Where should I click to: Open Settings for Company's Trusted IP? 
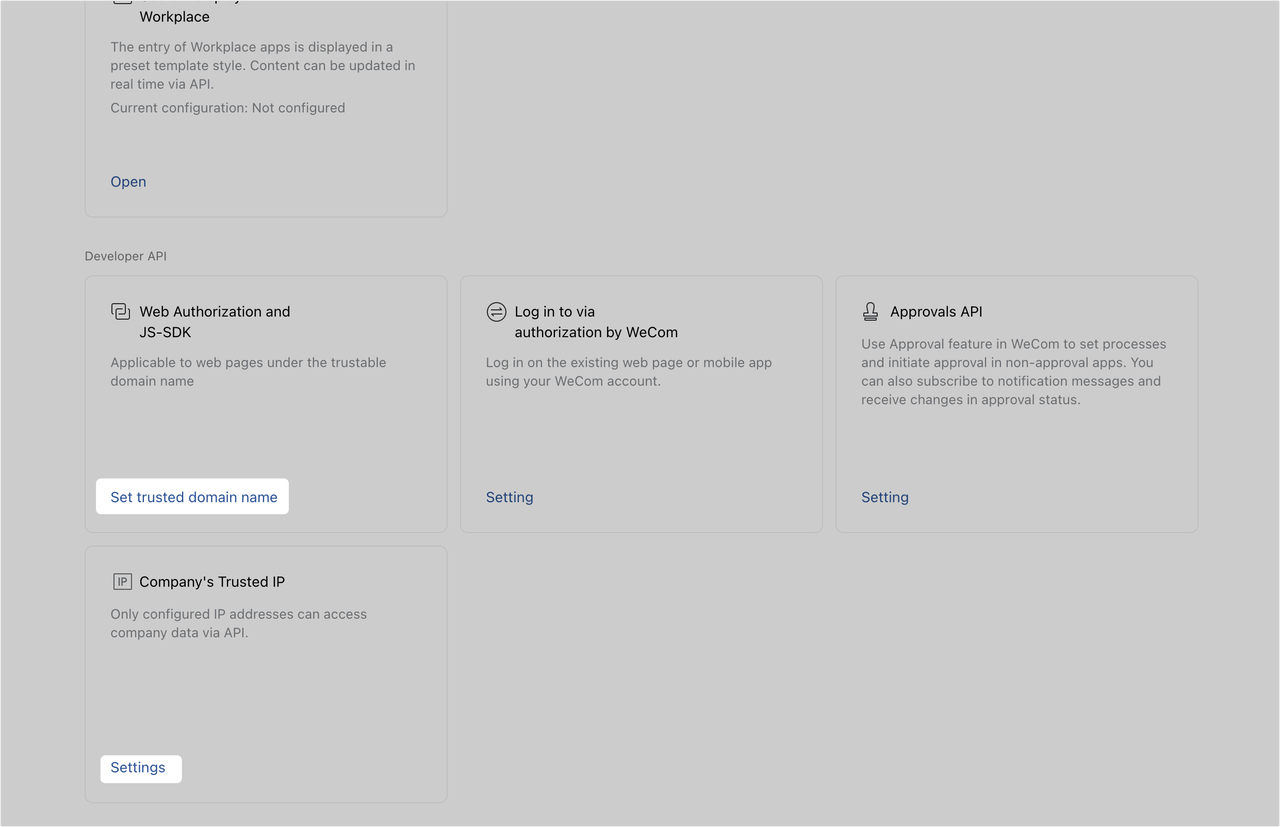click(x=138, y=768)
